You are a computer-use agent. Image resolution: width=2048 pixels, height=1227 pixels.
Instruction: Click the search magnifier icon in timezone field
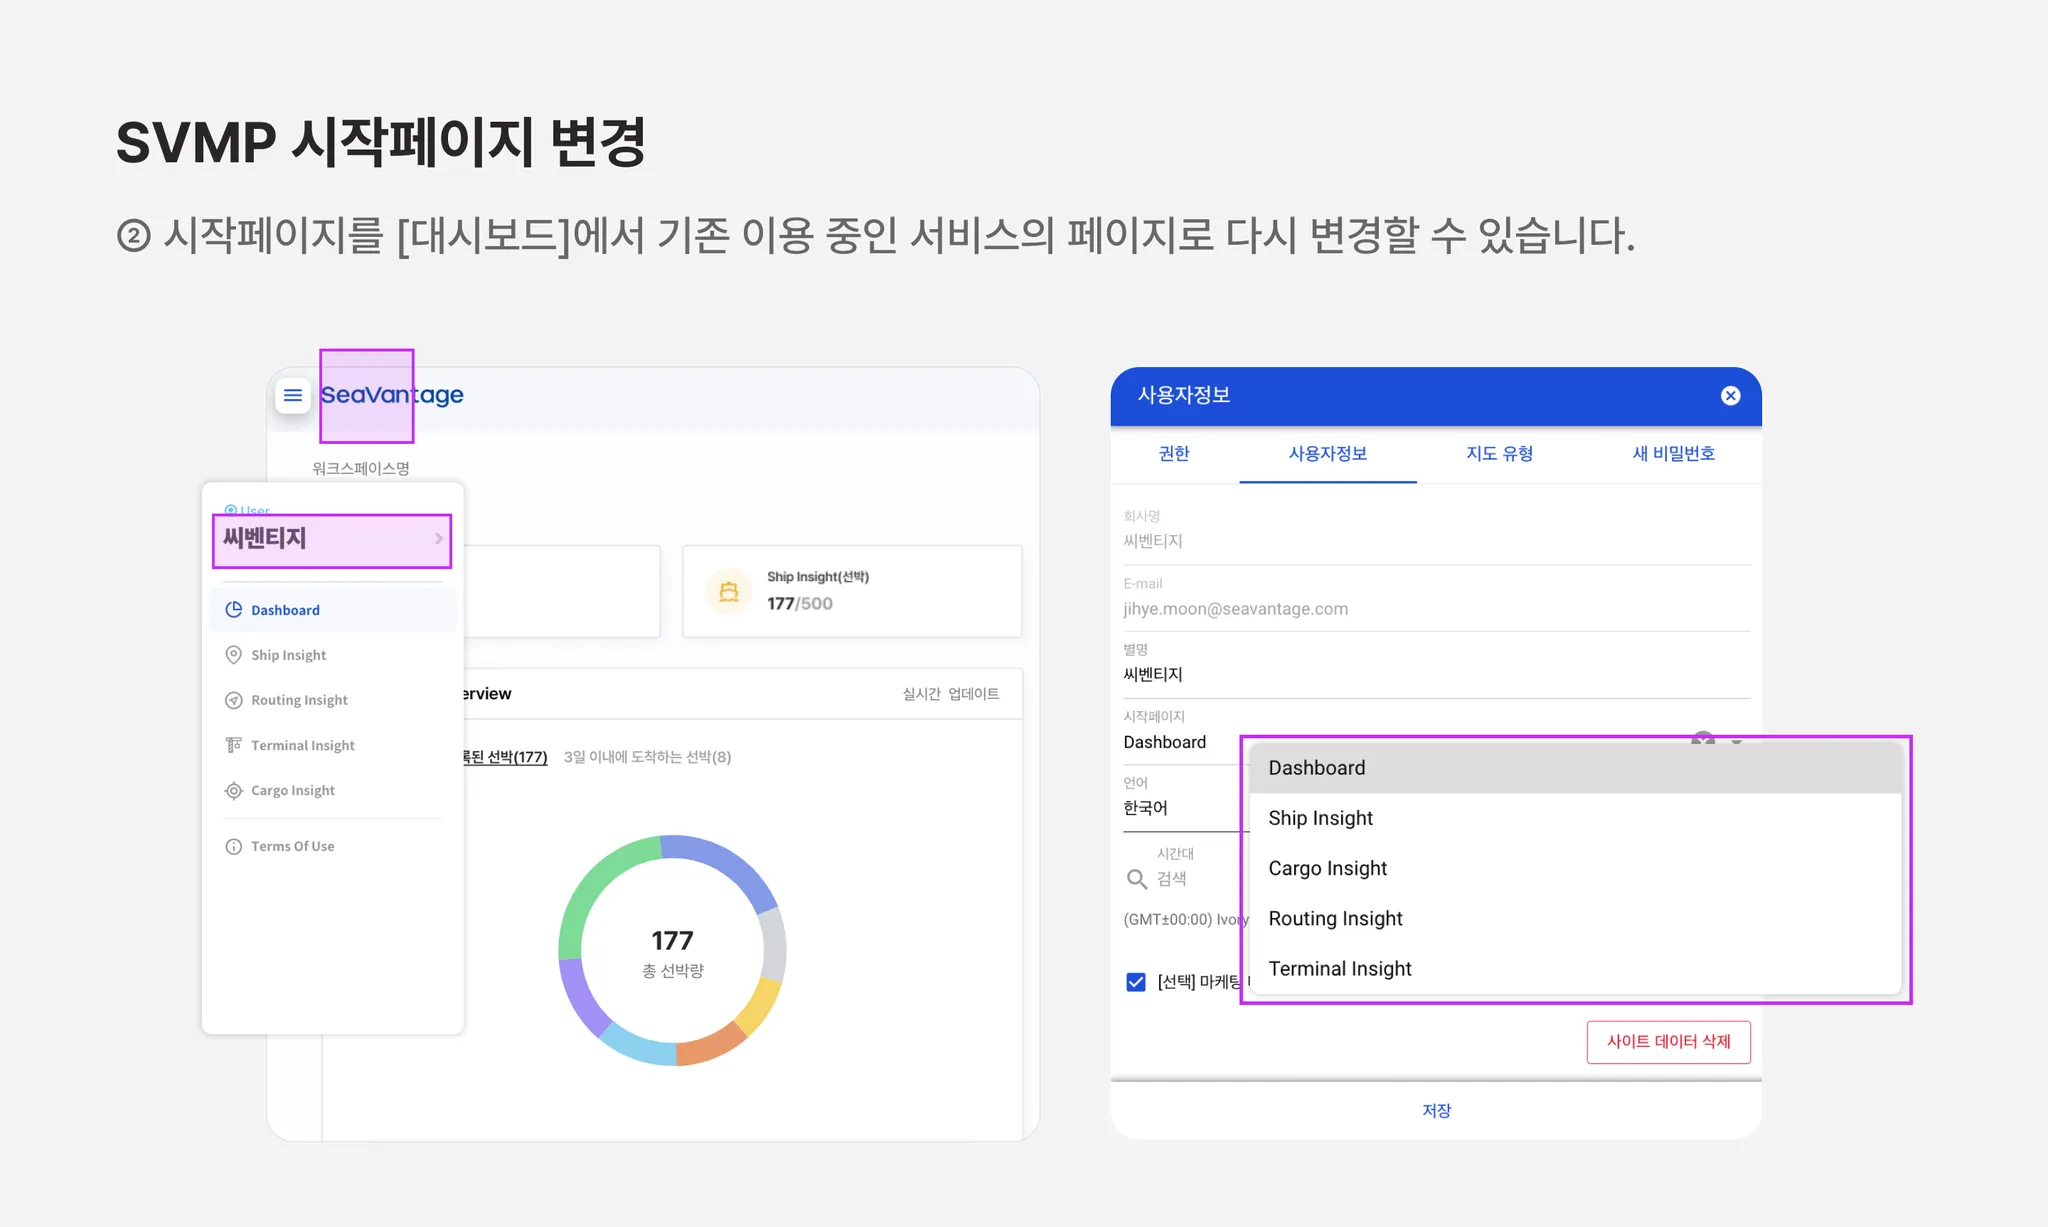point(1136,879)
